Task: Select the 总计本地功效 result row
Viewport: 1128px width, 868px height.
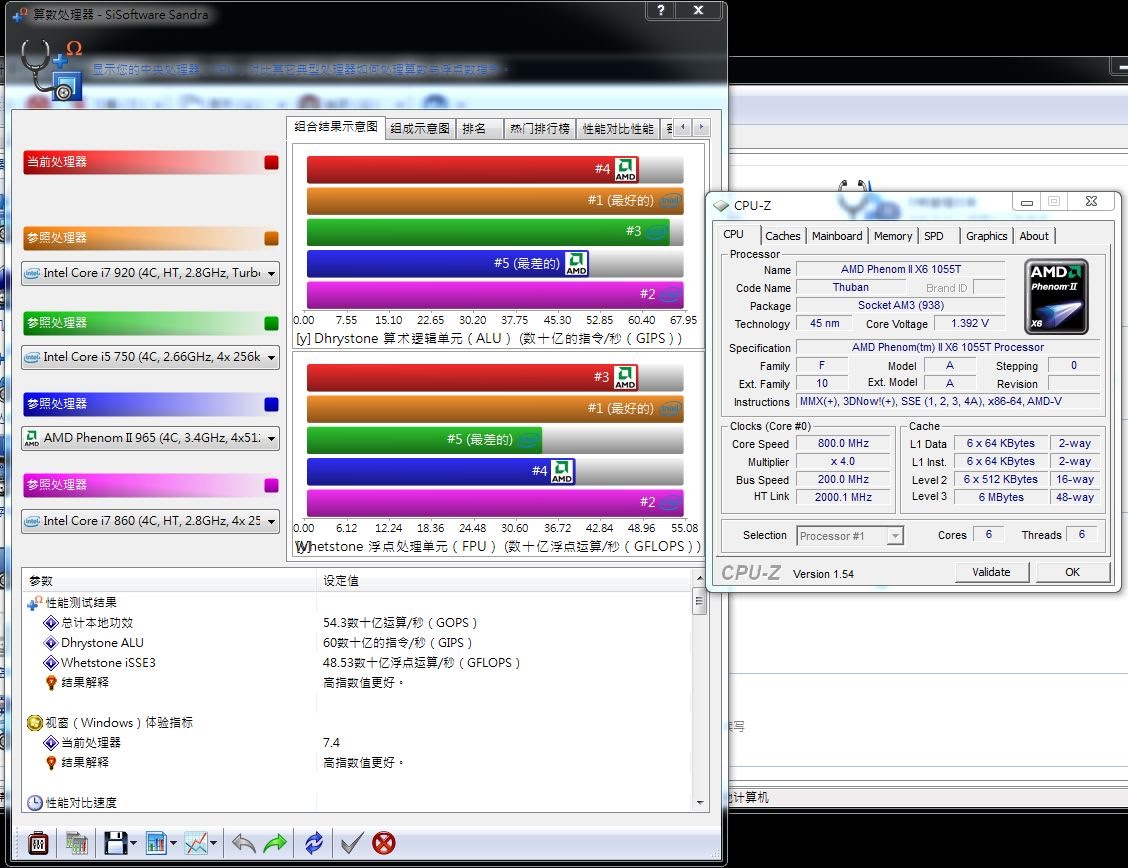Action: pyautogui.click(x=357, y=623)
